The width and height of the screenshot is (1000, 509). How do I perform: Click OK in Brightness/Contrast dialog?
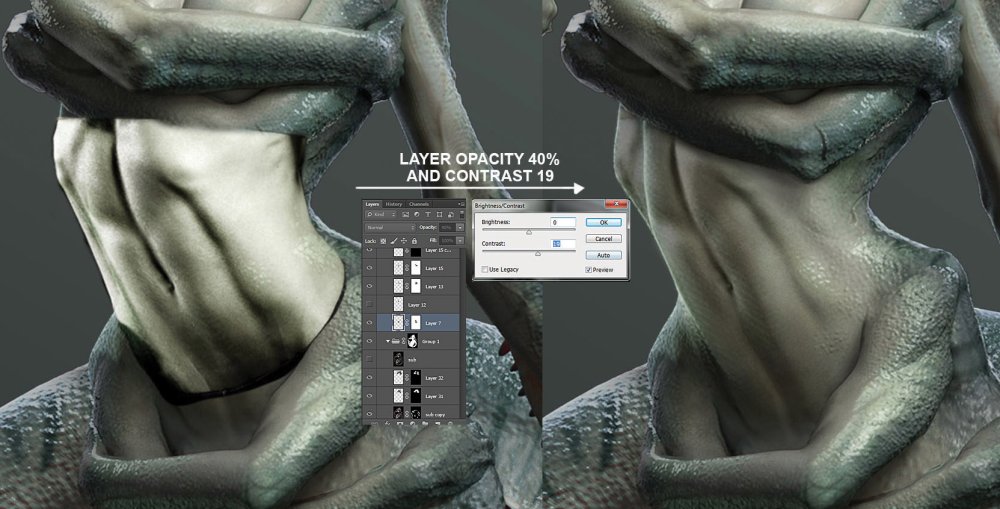coord(603,223)
